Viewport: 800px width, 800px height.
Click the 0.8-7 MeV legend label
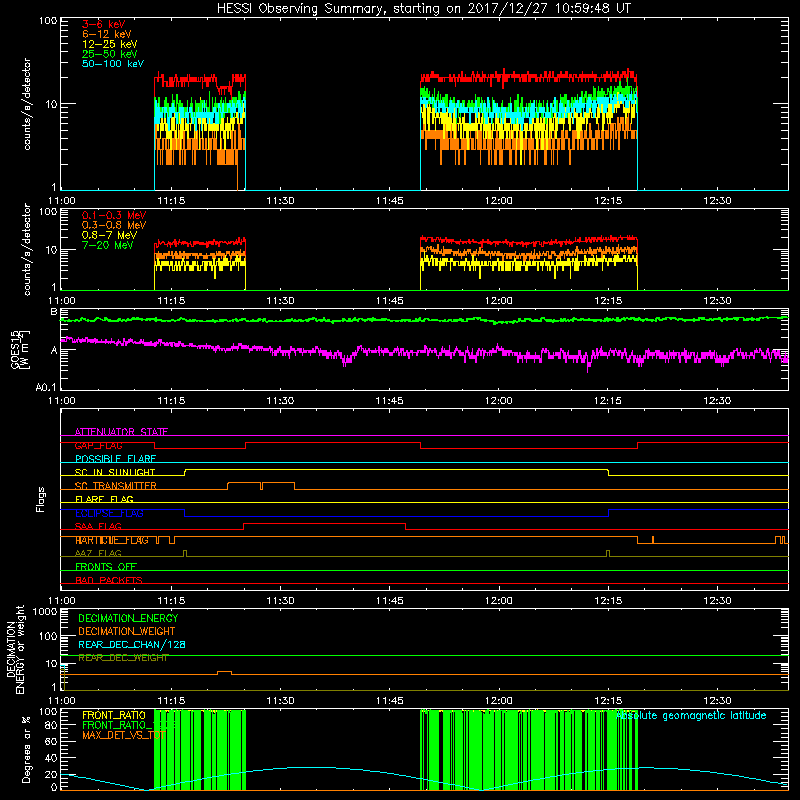pyautogui.click(x=110, y=235)
